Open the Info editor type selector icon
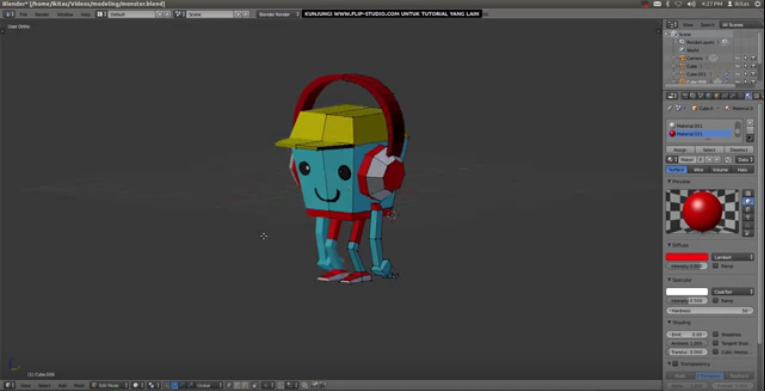This screenshot has height=391, width=765. click(x=9, y=14)
